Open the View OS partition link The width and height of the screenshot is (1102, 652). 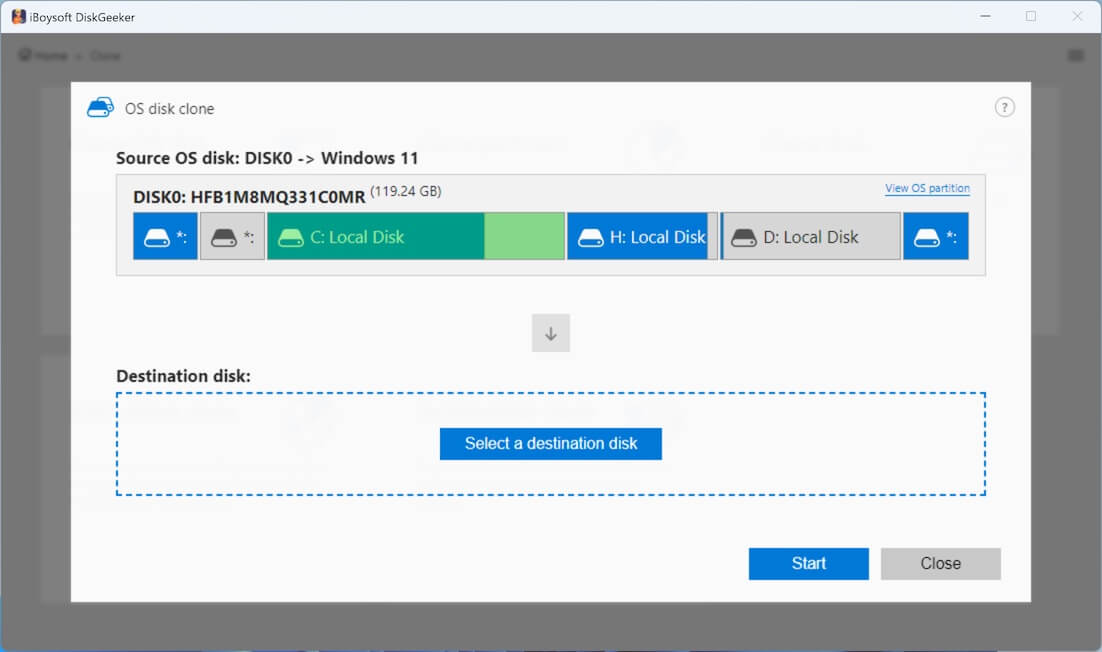tap(927, 188)
